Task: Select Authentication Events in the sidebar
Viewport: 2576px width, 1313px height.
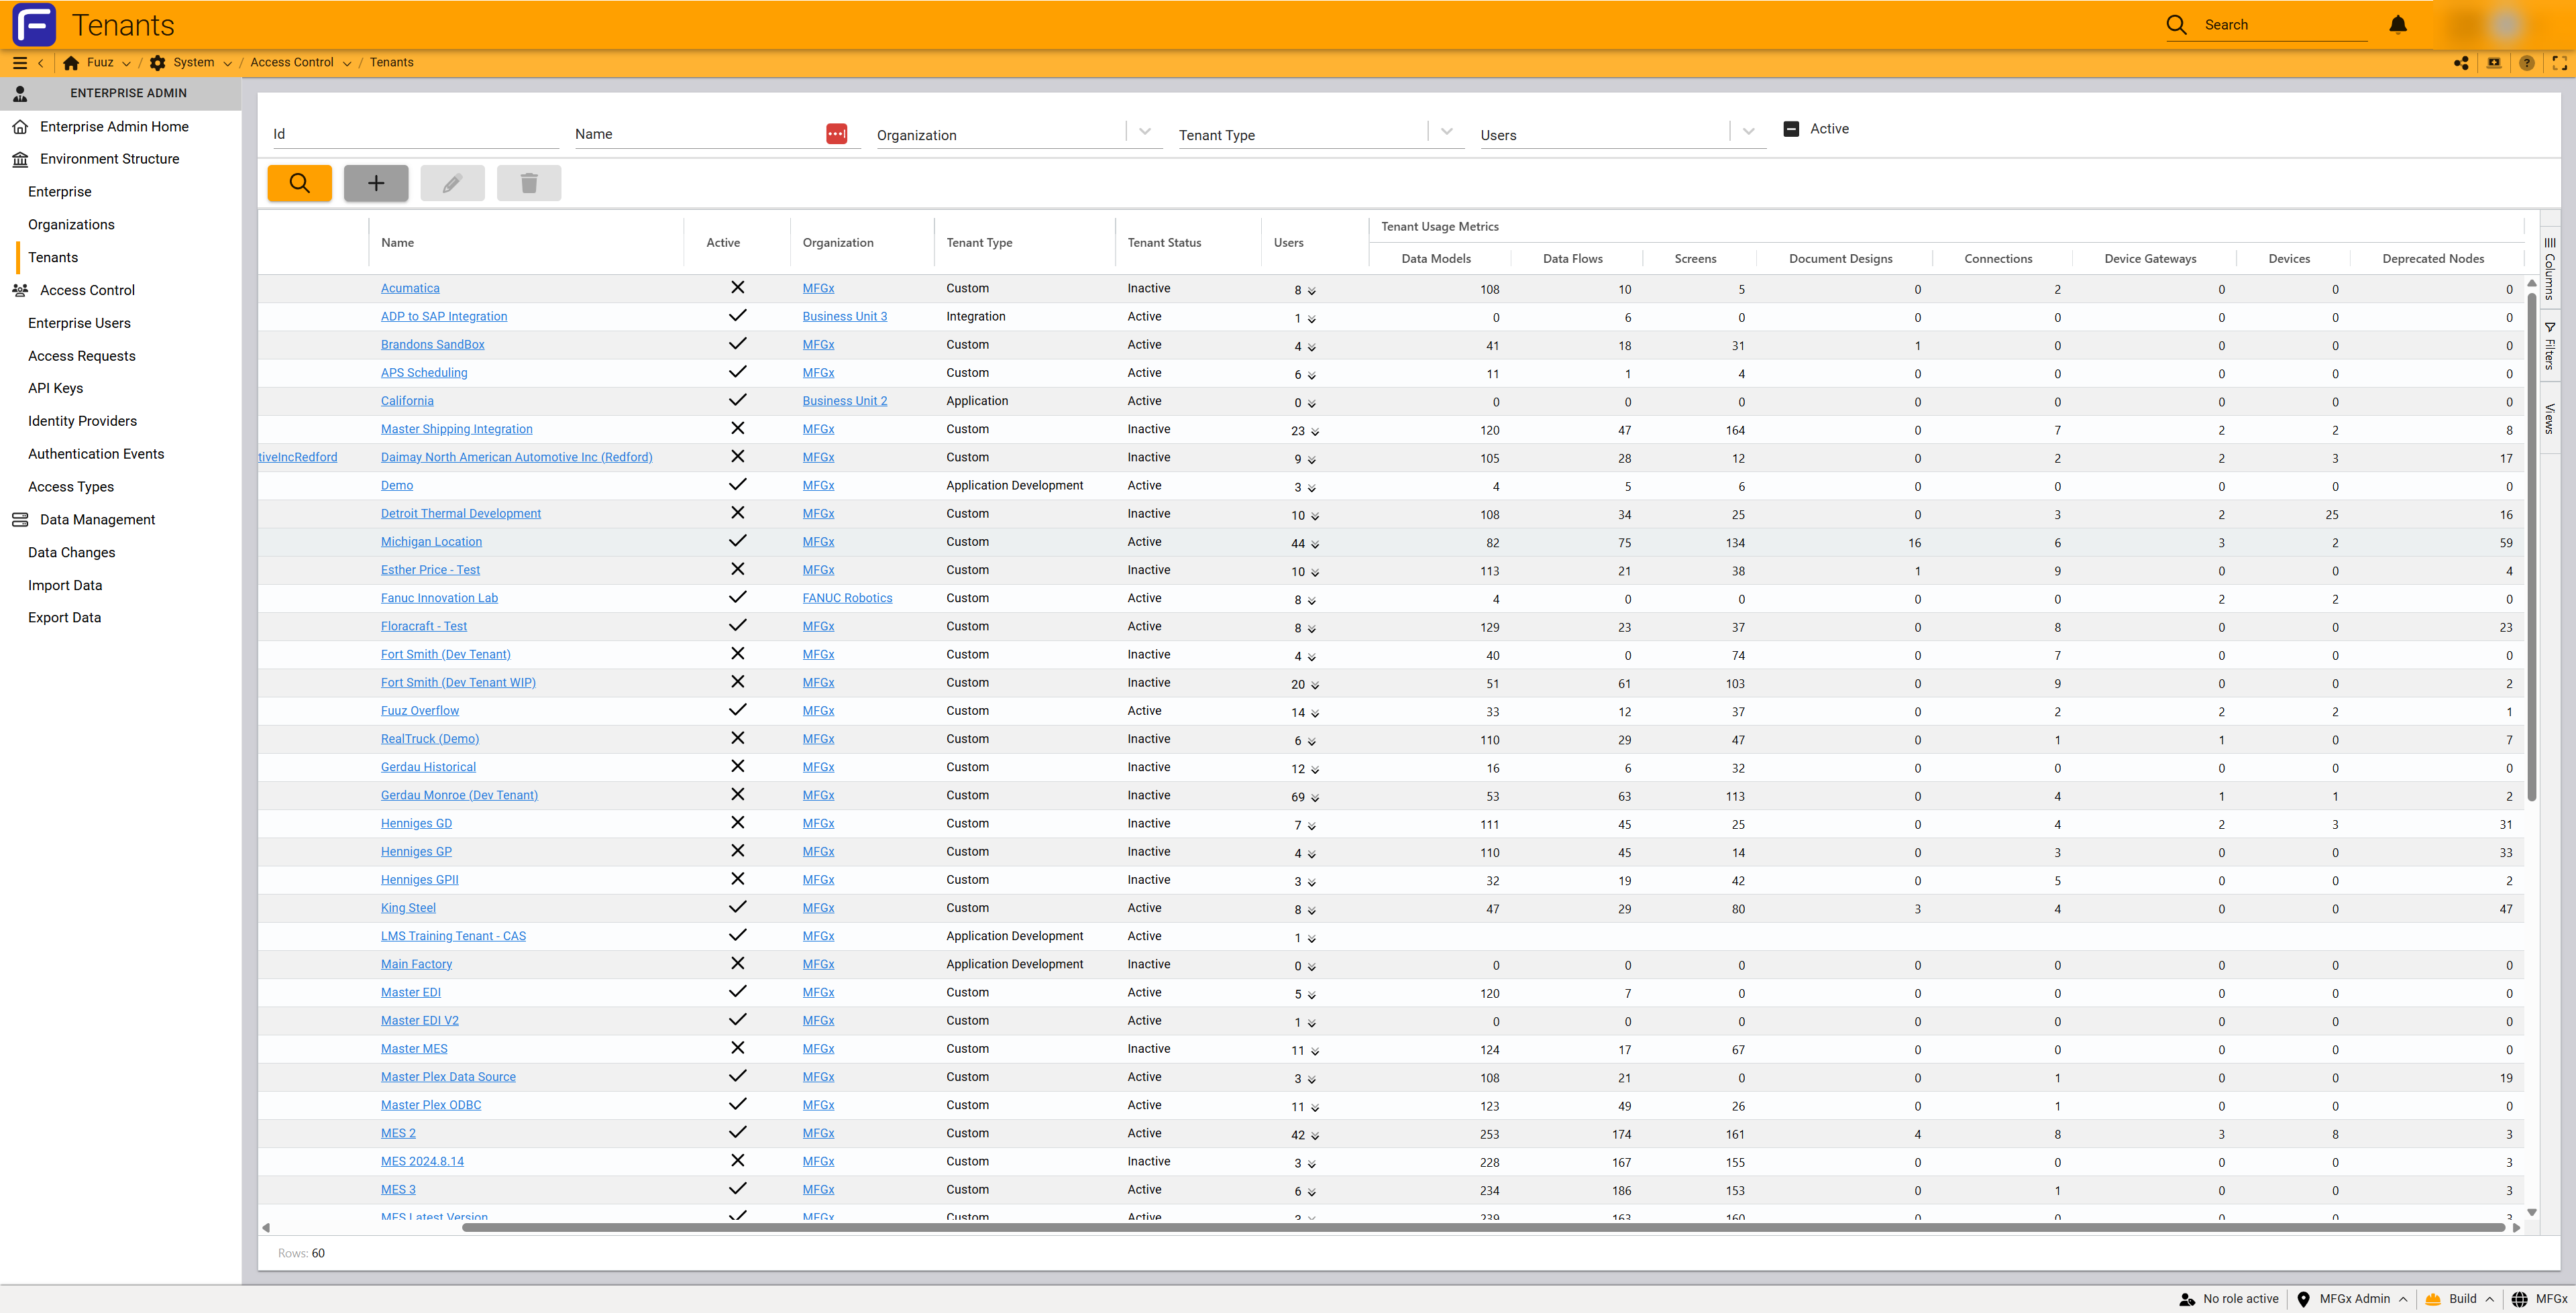Action: [x=96, y=454]
